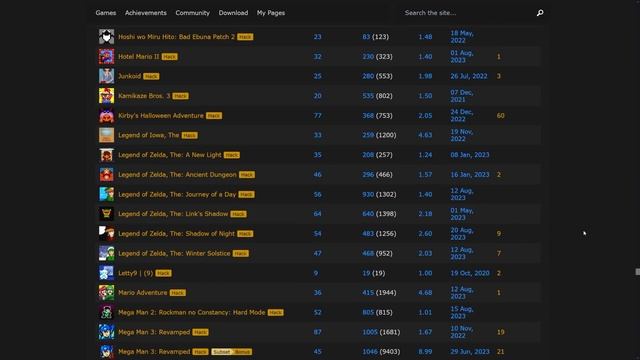Open the Junkoid game icon
640x360 pixels.
[107, 76]
